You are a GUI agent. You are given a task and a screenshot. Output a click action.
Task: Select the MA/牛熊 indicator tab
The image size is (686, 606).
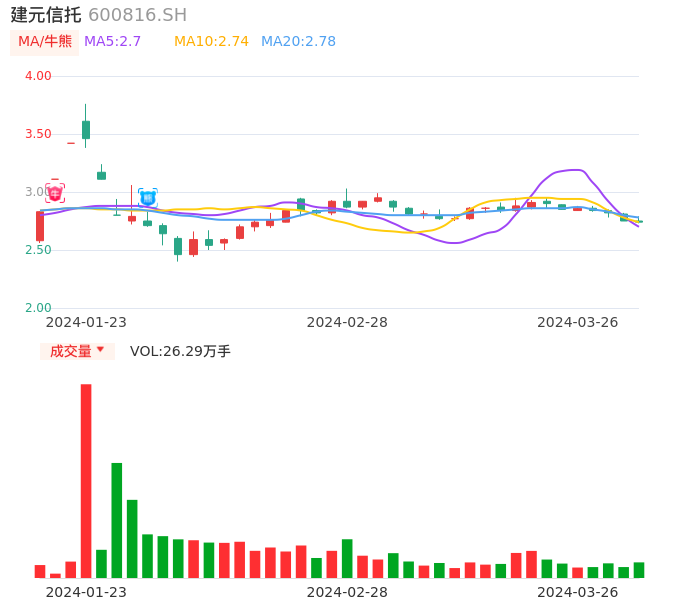(45, 42)
